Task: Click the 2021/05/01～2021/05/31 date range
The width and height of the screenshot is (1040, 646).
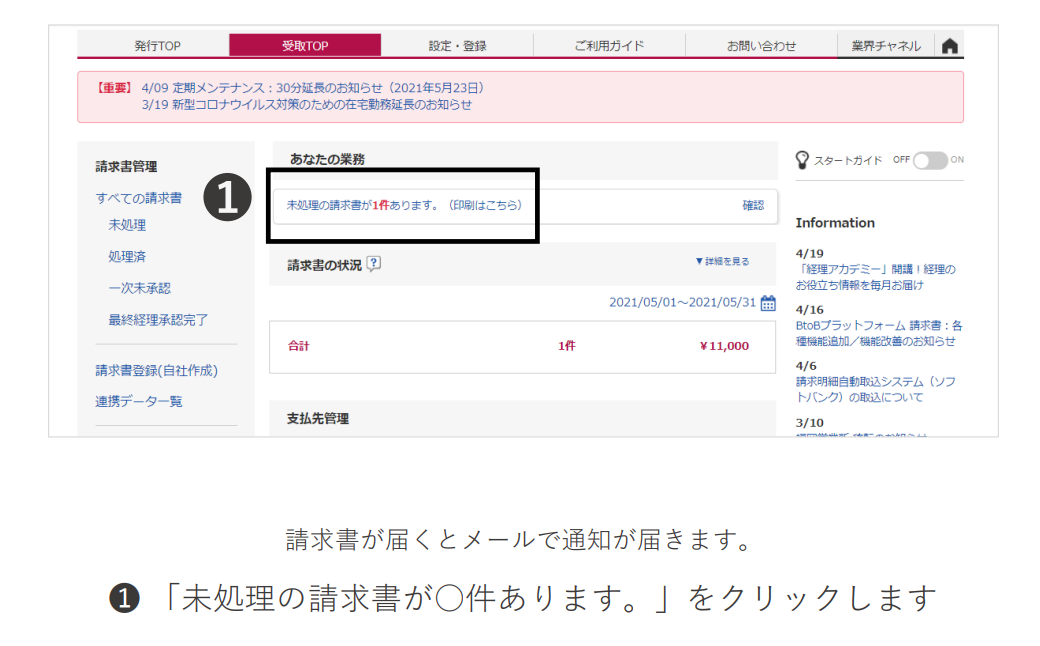Action: click(682, 303)
